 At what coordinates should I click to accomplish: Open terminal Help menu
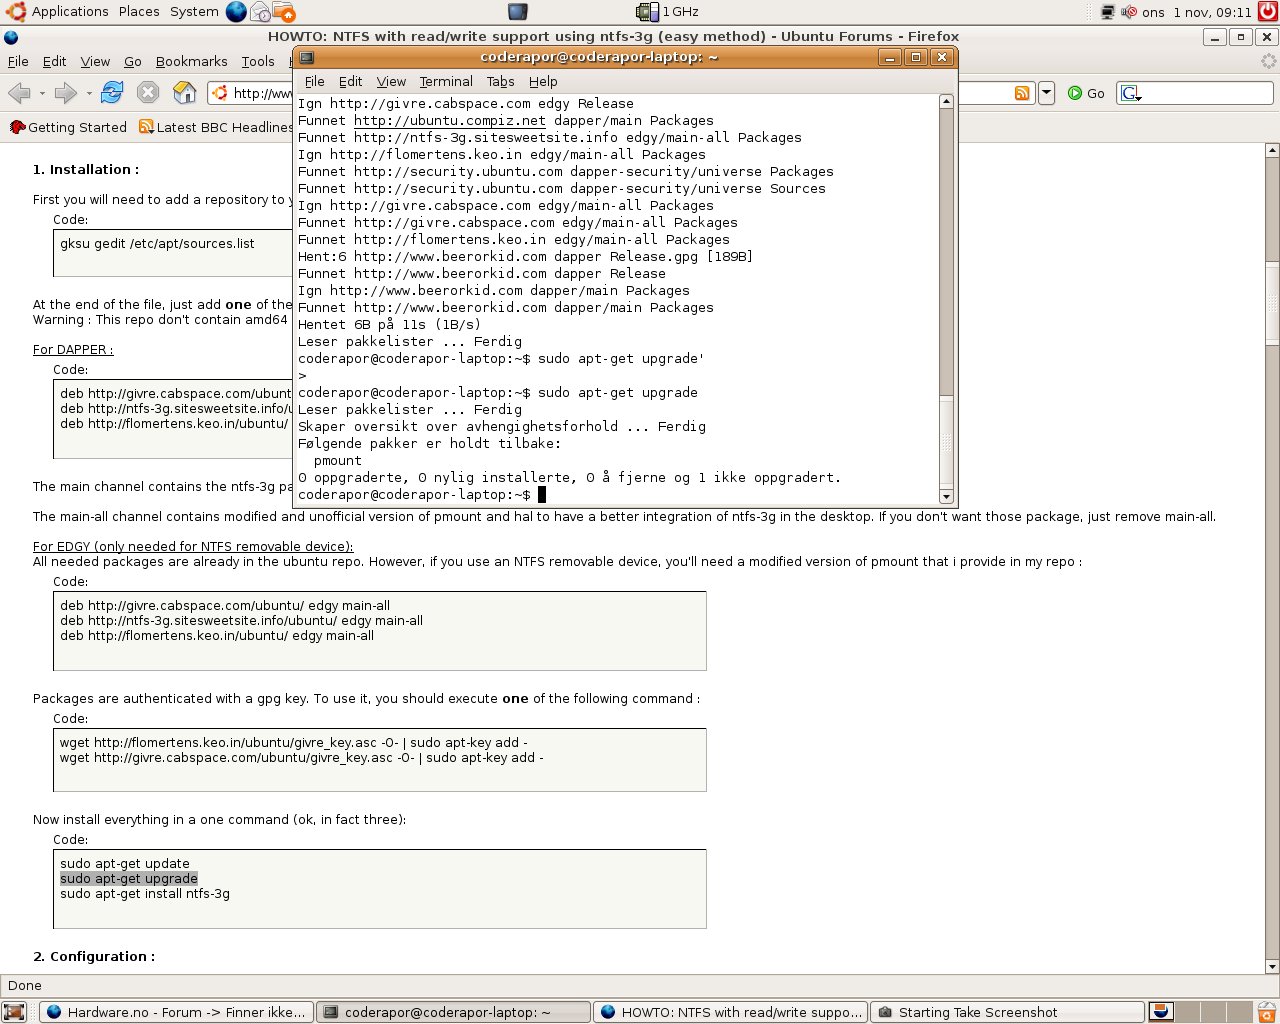pos(543,81)
